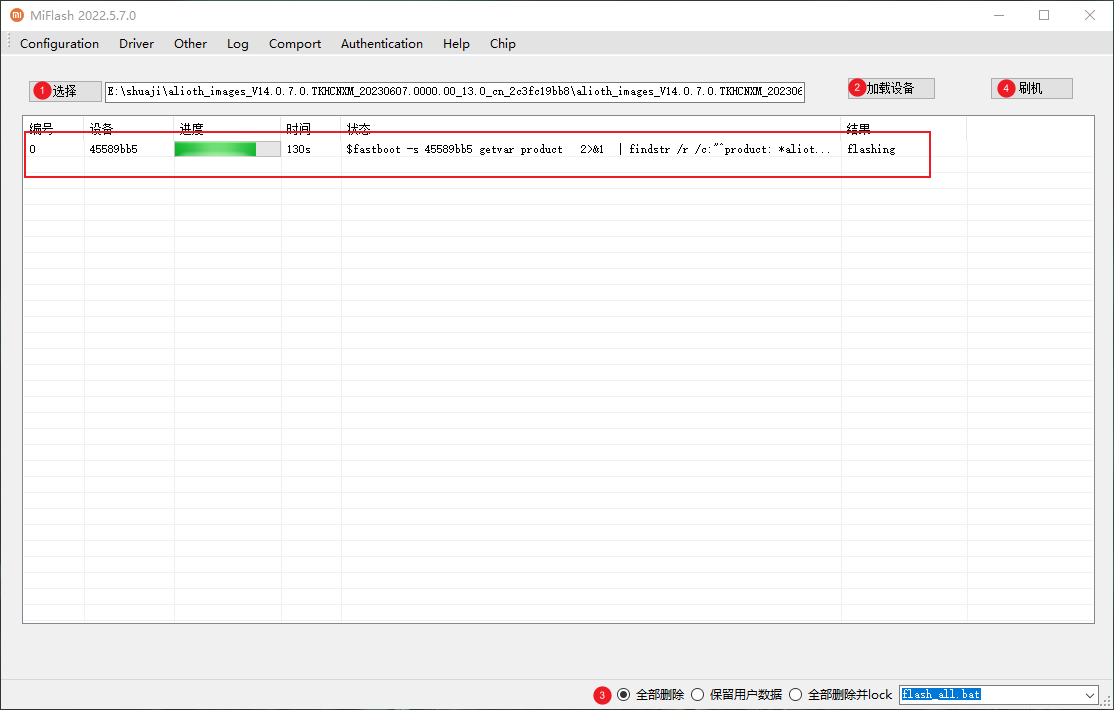Open the Chip menu
This screenshot has height=710, width=1114.
(x=502, y=43)
